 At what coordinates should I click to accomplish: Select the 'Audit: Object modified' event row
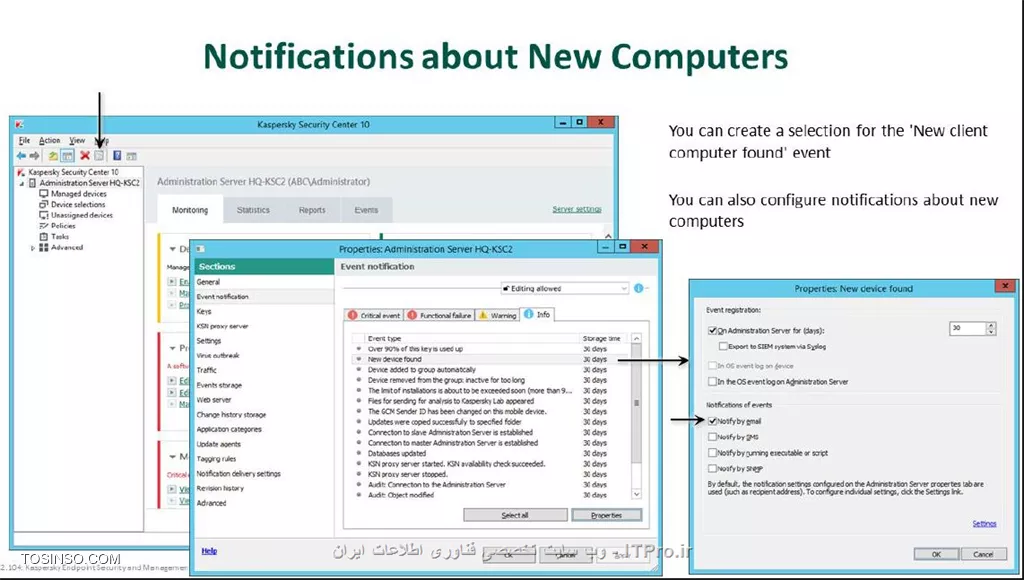490,495
